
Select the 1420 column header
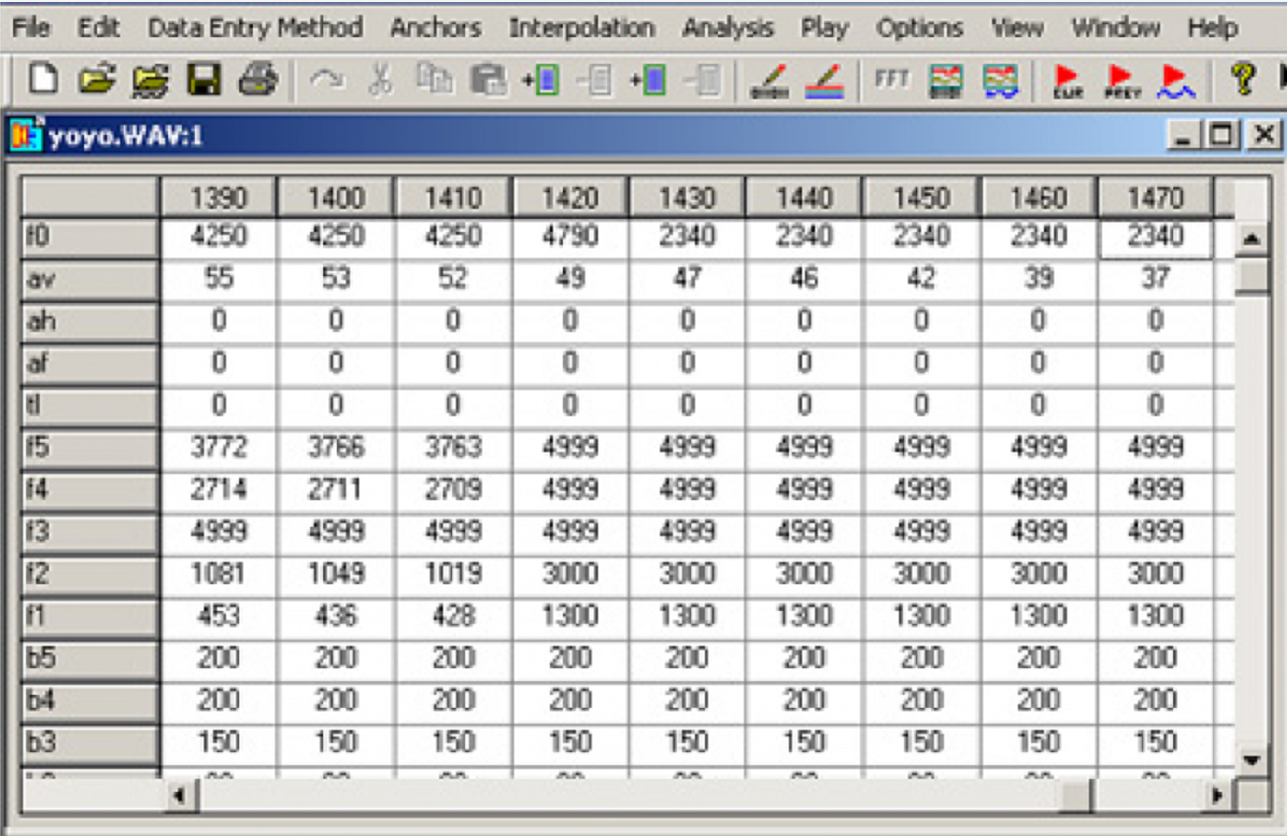click(x=569, y=197)
